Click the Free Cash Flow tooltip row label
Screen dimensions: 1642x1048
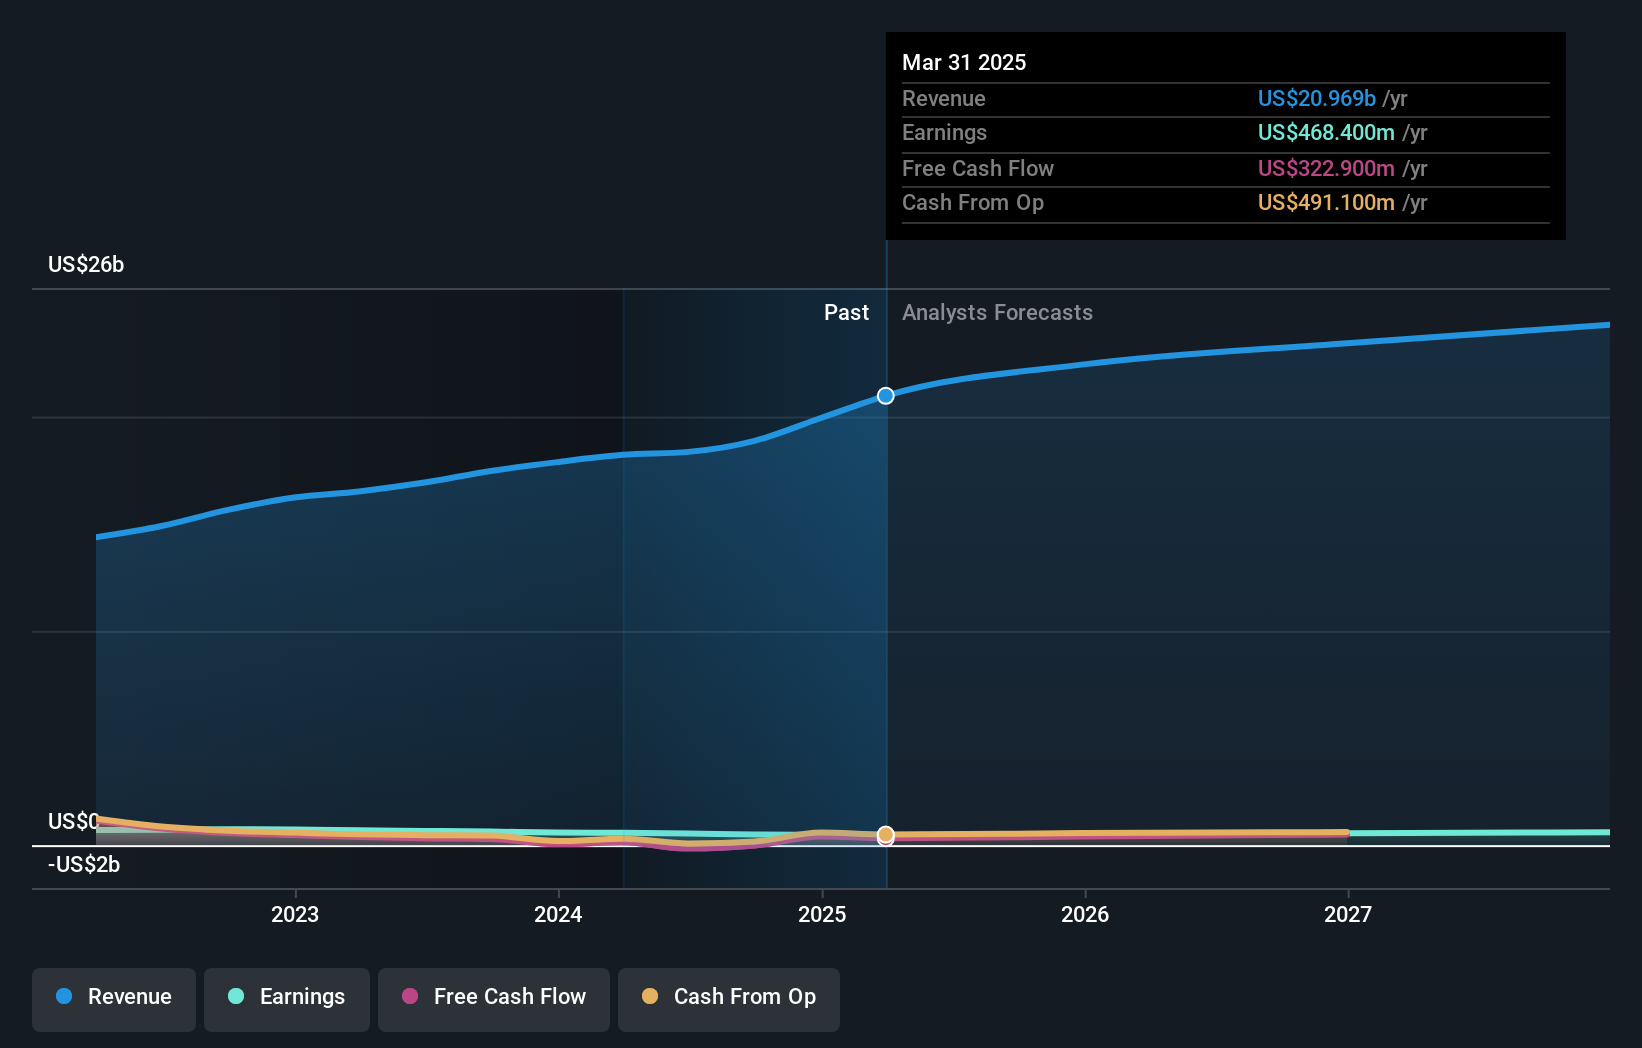(978, 168)
